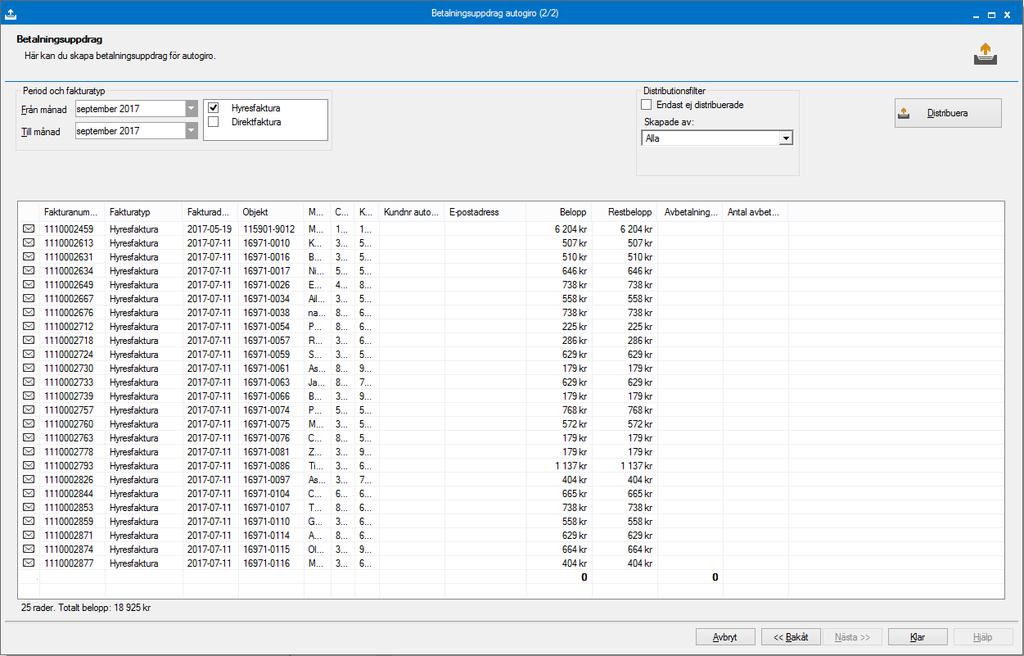Select object cell 115901-9012
This screenshot has height=656, width=1024.
coord(269,229)
